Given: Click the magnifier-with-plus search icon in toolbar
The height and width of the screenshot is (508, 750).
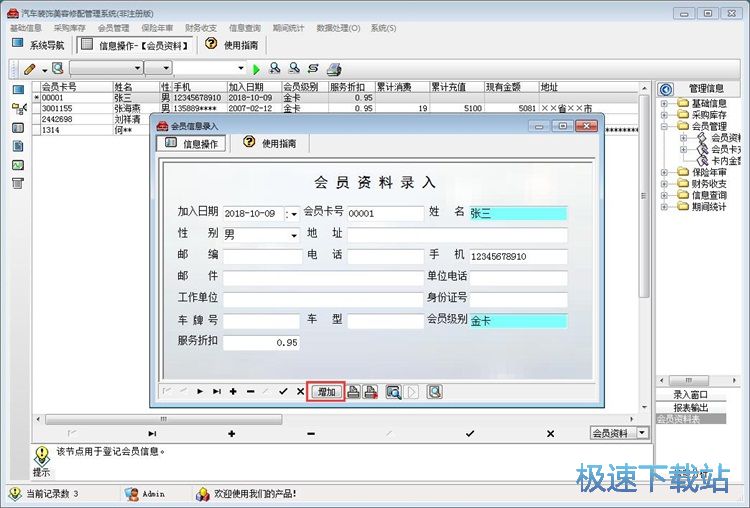Looking at the screenshot, I should coord(275,69).
